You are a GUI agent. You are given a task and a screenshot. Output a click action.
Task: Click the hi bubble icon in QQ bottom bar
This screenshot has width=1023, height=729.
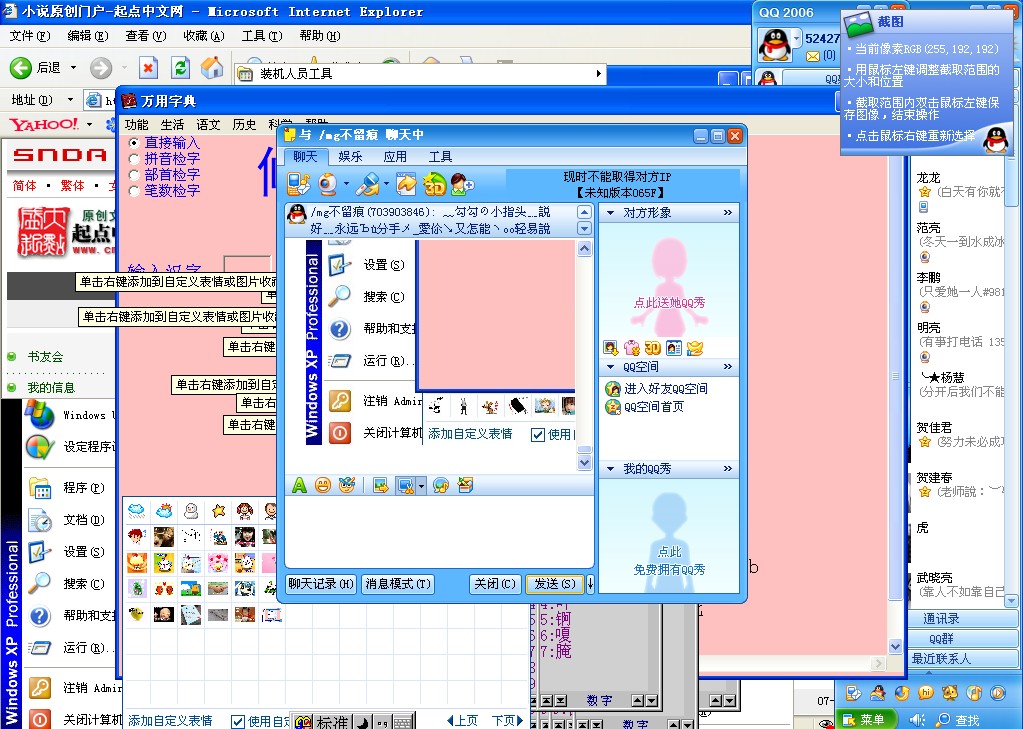click(x=926, y=692)
